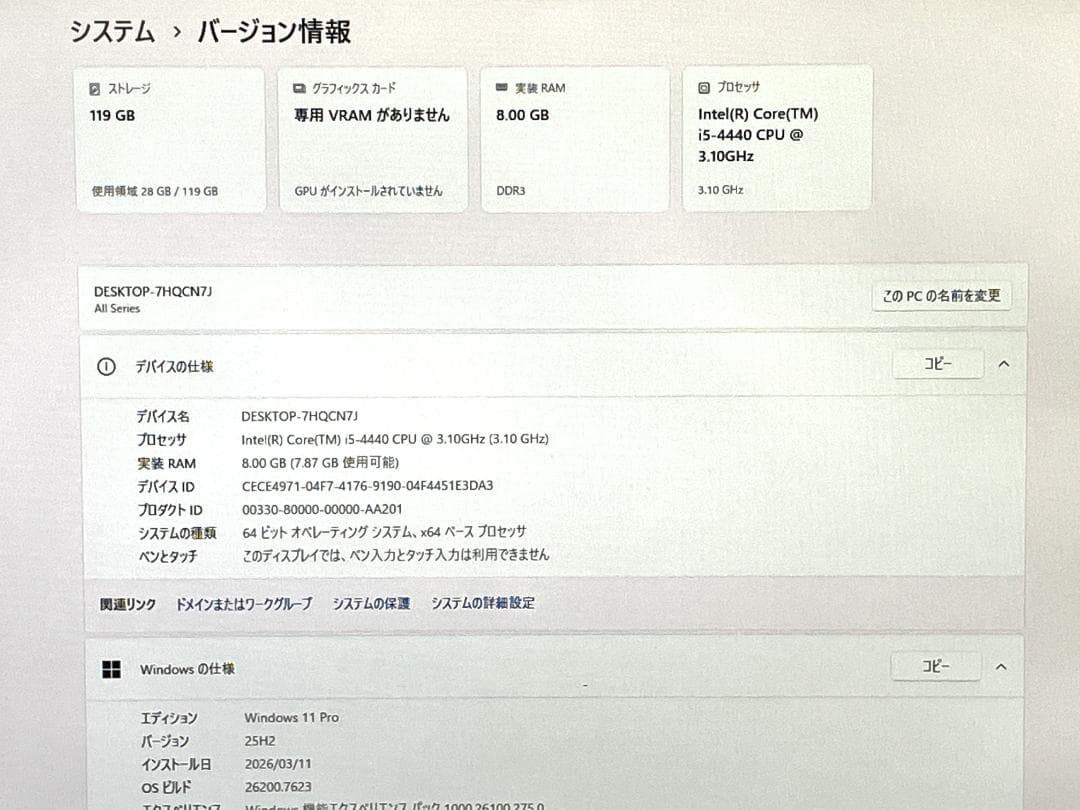Click the 使用領域 28 GB / 119 GB text
The height and width of the screenshot is (810, 1080).
click(155, 191)
